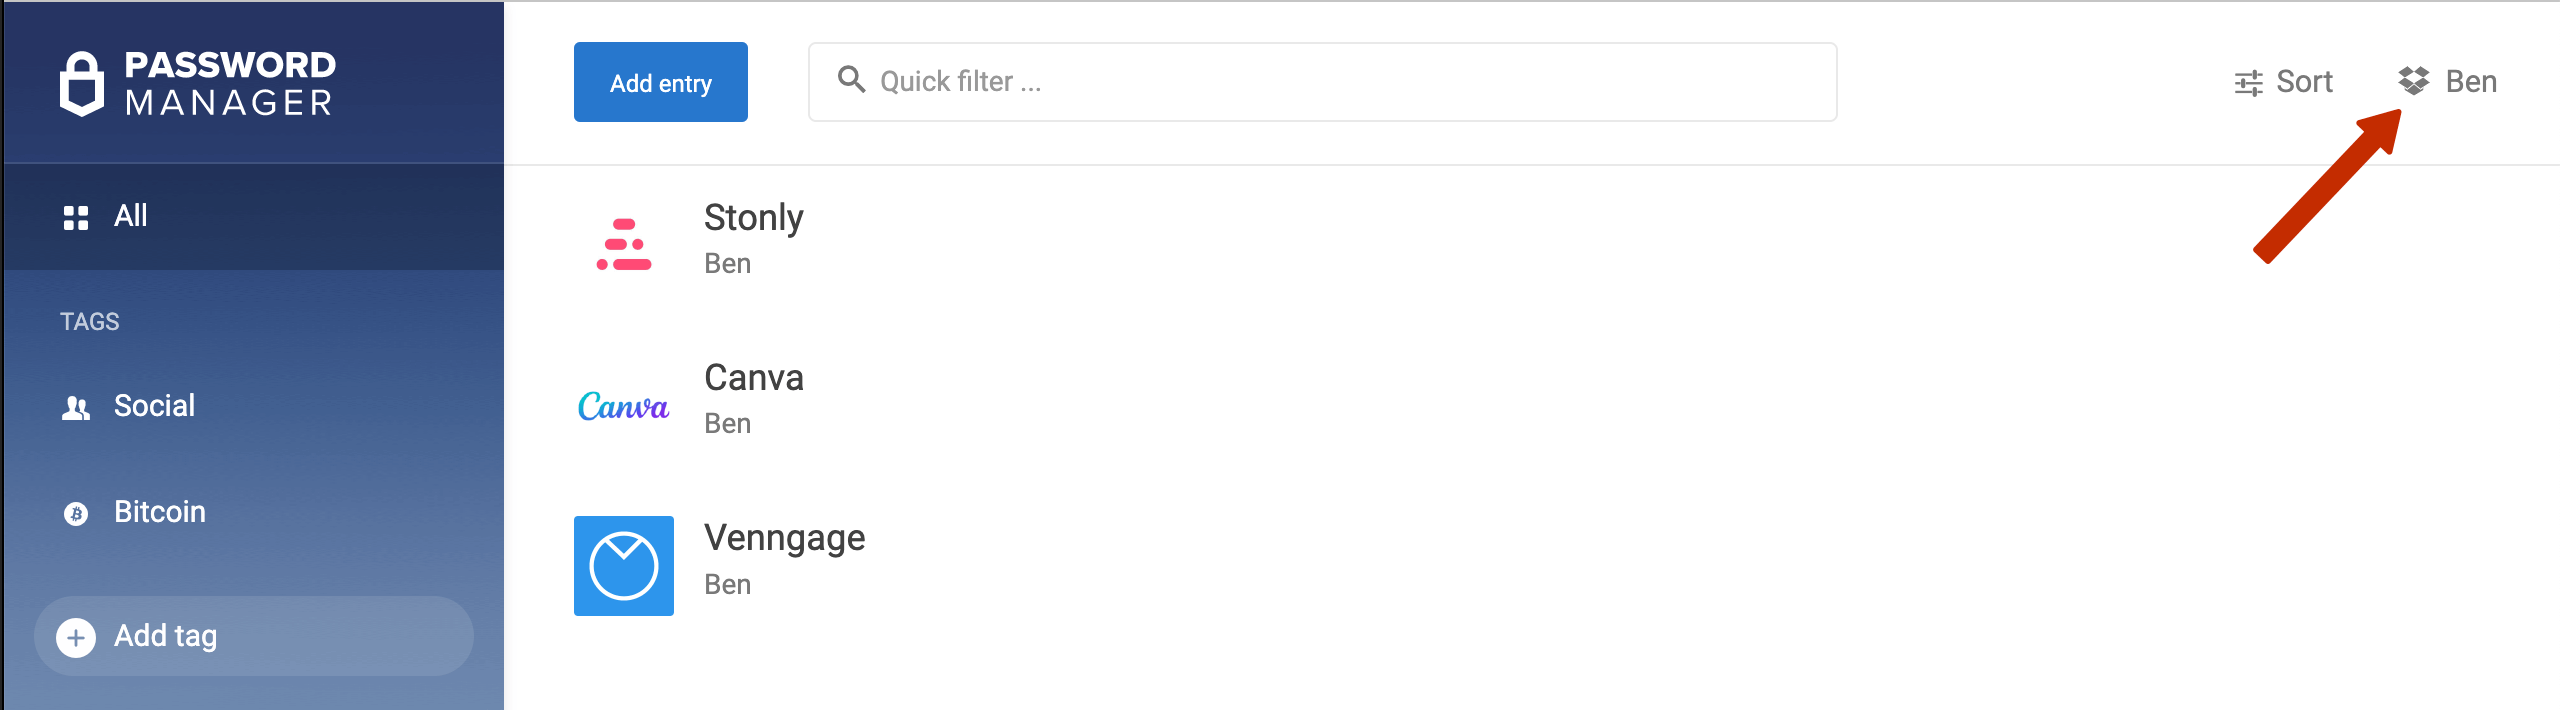This screenshot has height=710, width=2560.
Task: Click the Add entry button
Action: (661, 82)
